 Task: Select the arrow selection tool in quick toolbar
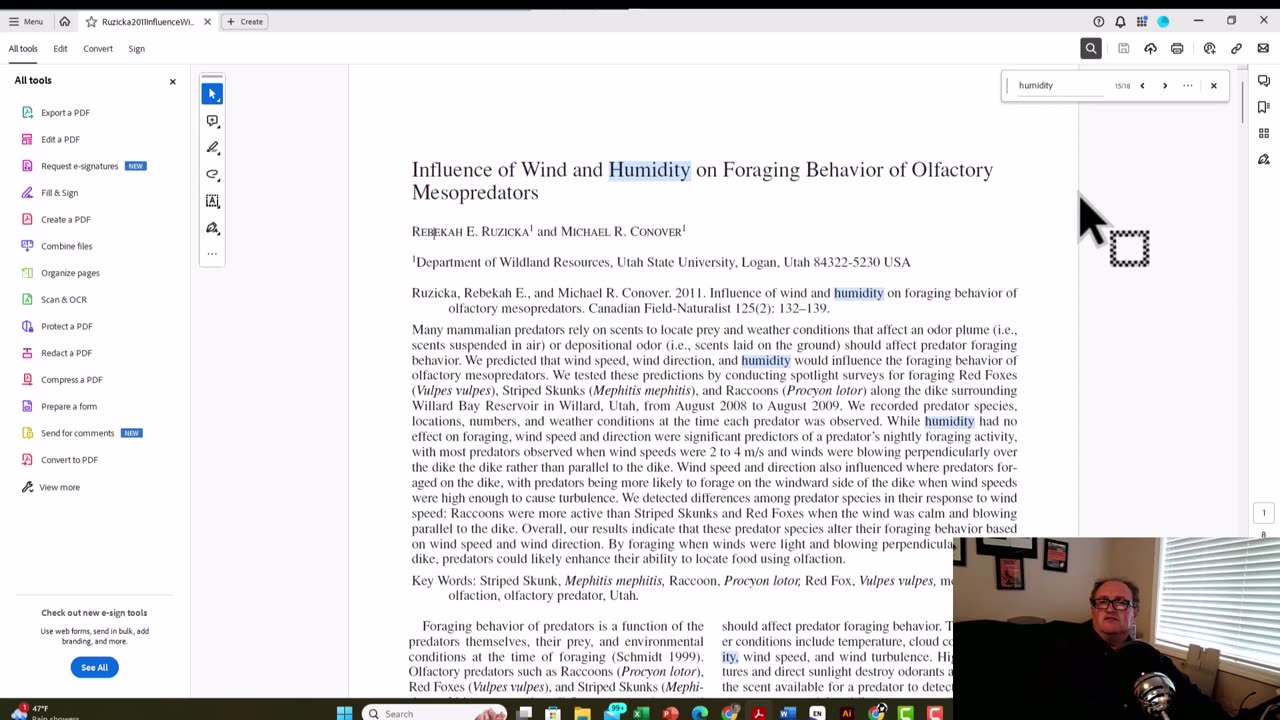pyautogui.click(x=212, y=93)
